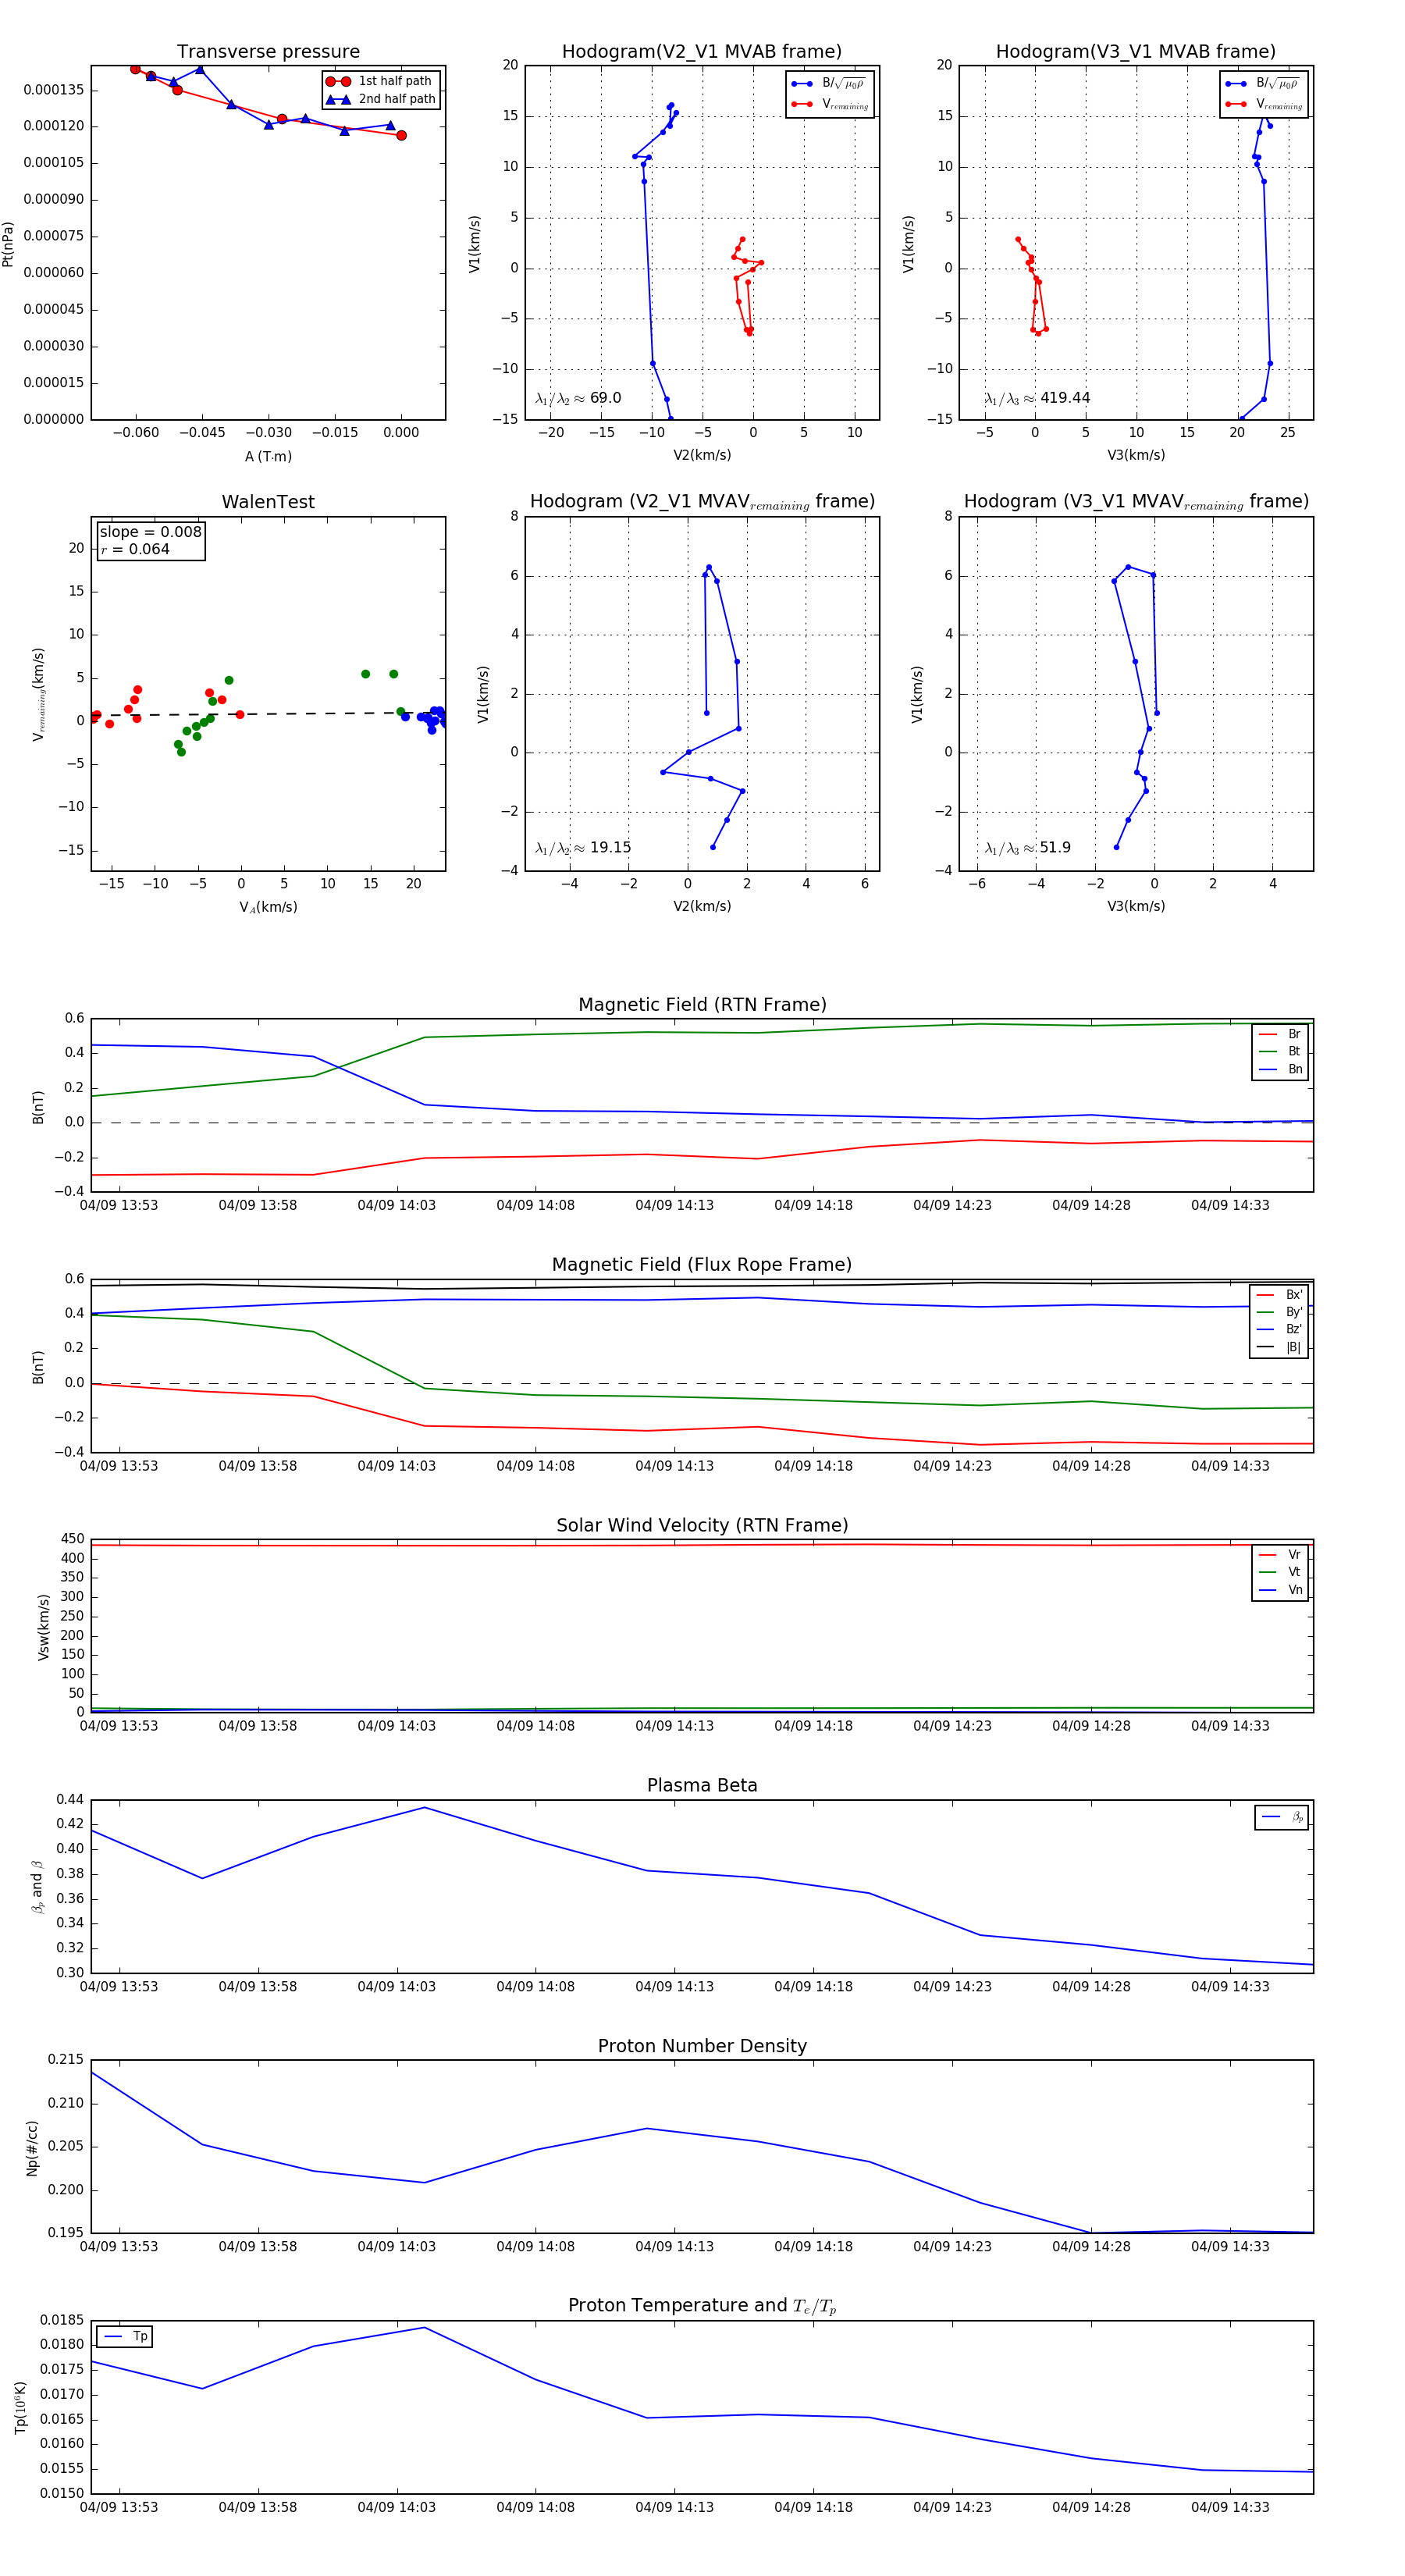Image resolution: width=1405 pixels, height=2576 pixels.
Task: Click the 'WalenTest' plot title
Action: 268,502
